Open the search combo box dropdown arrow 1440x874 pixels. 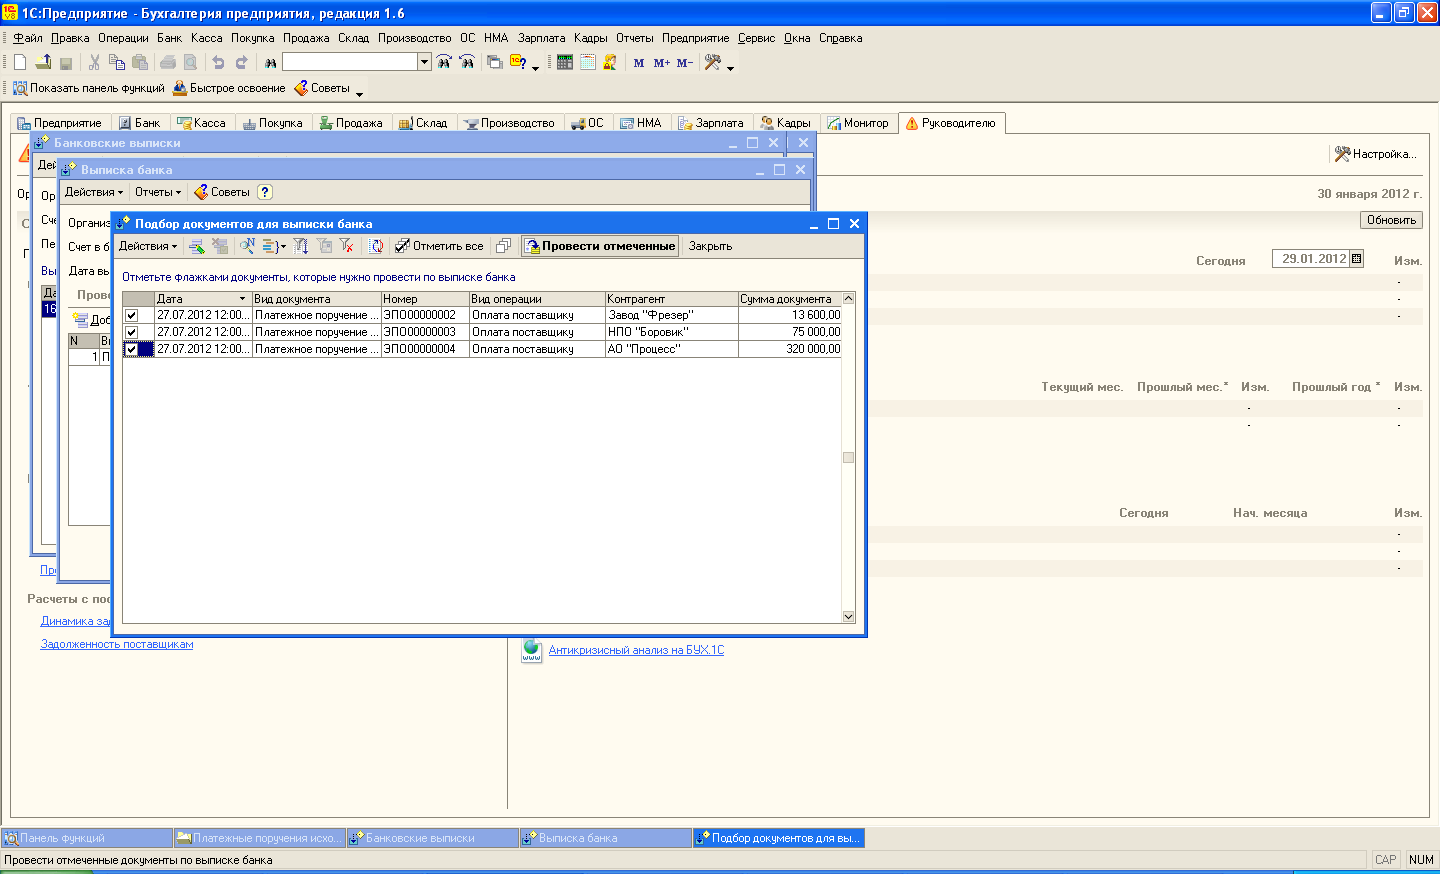(x=424, y=62)
